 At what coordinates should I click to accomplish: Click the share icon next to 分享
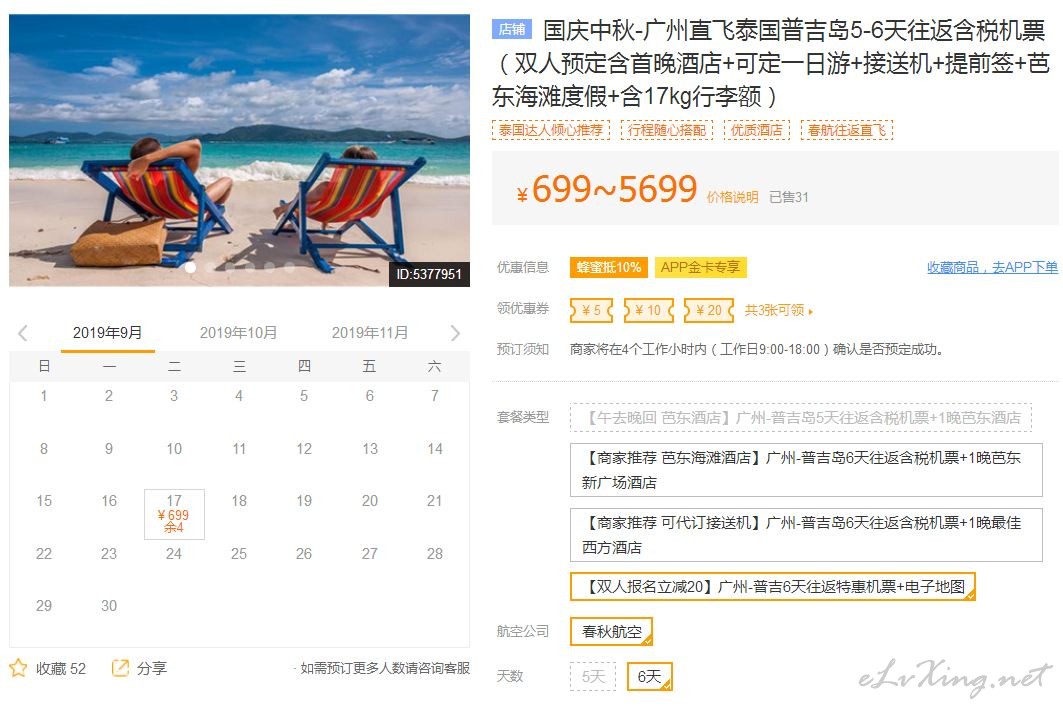point(120,668)
